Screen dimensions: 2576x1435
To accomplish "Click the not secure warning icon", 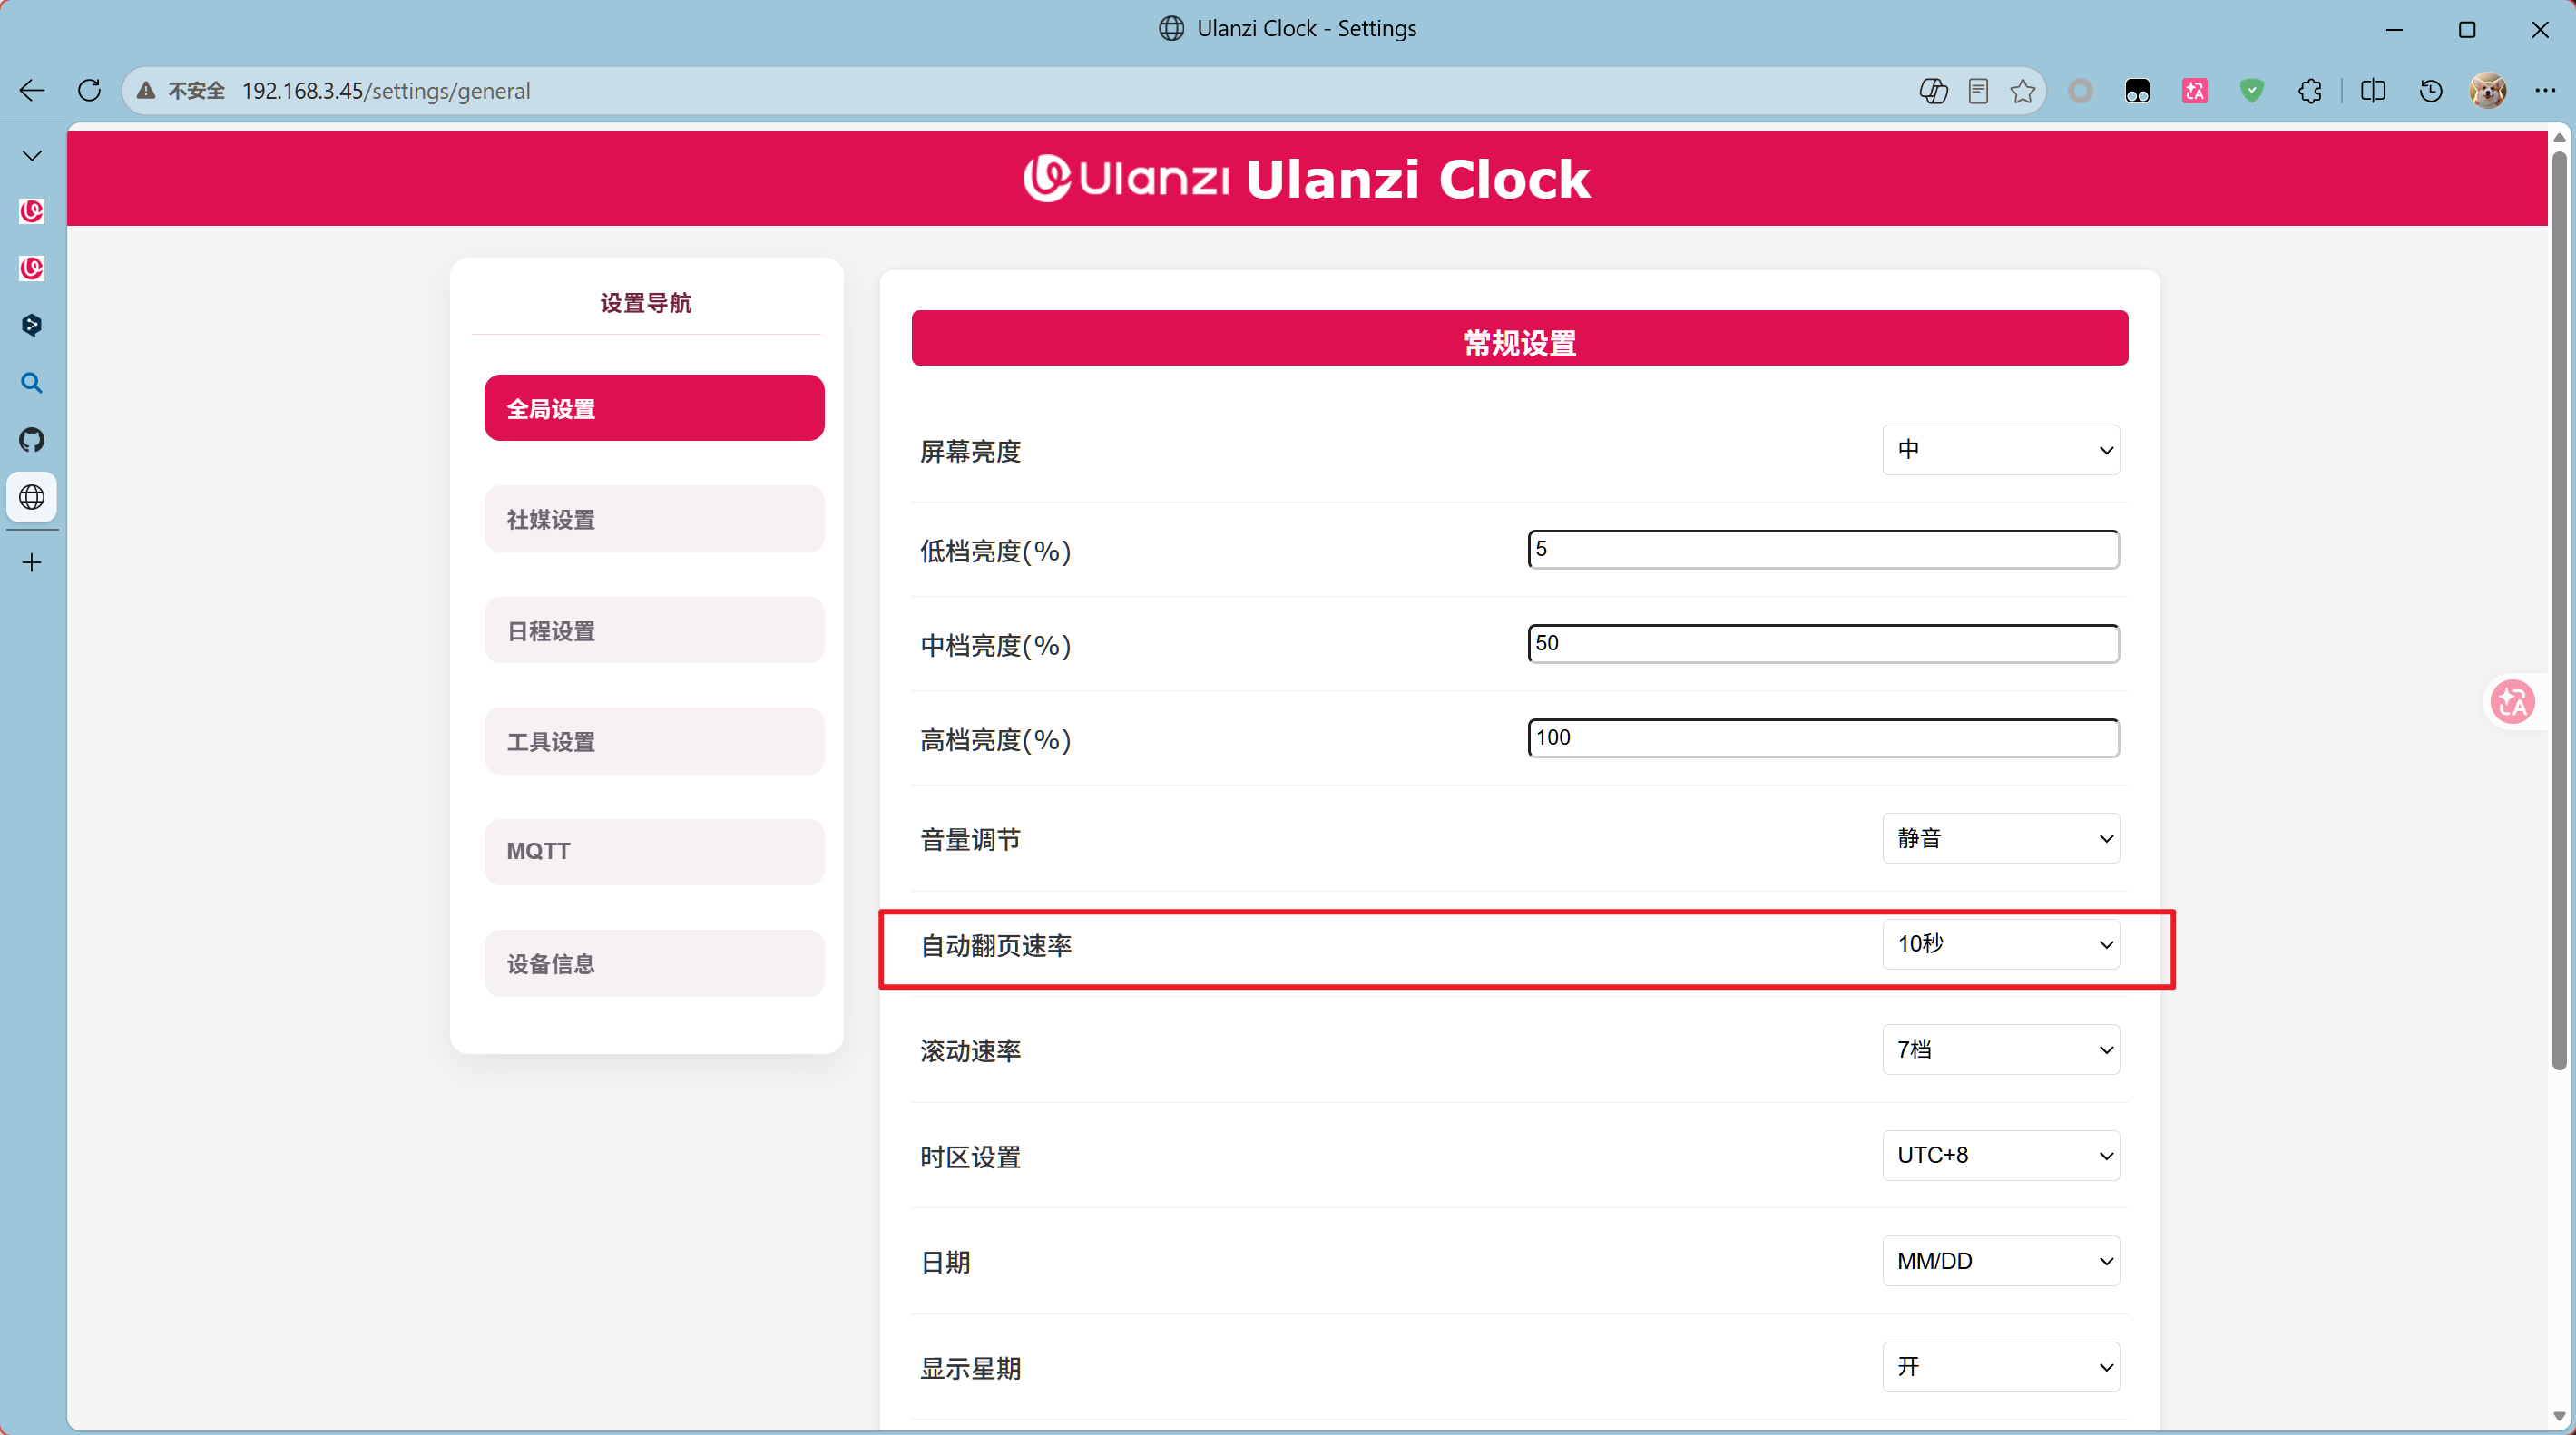I will 146,91.
